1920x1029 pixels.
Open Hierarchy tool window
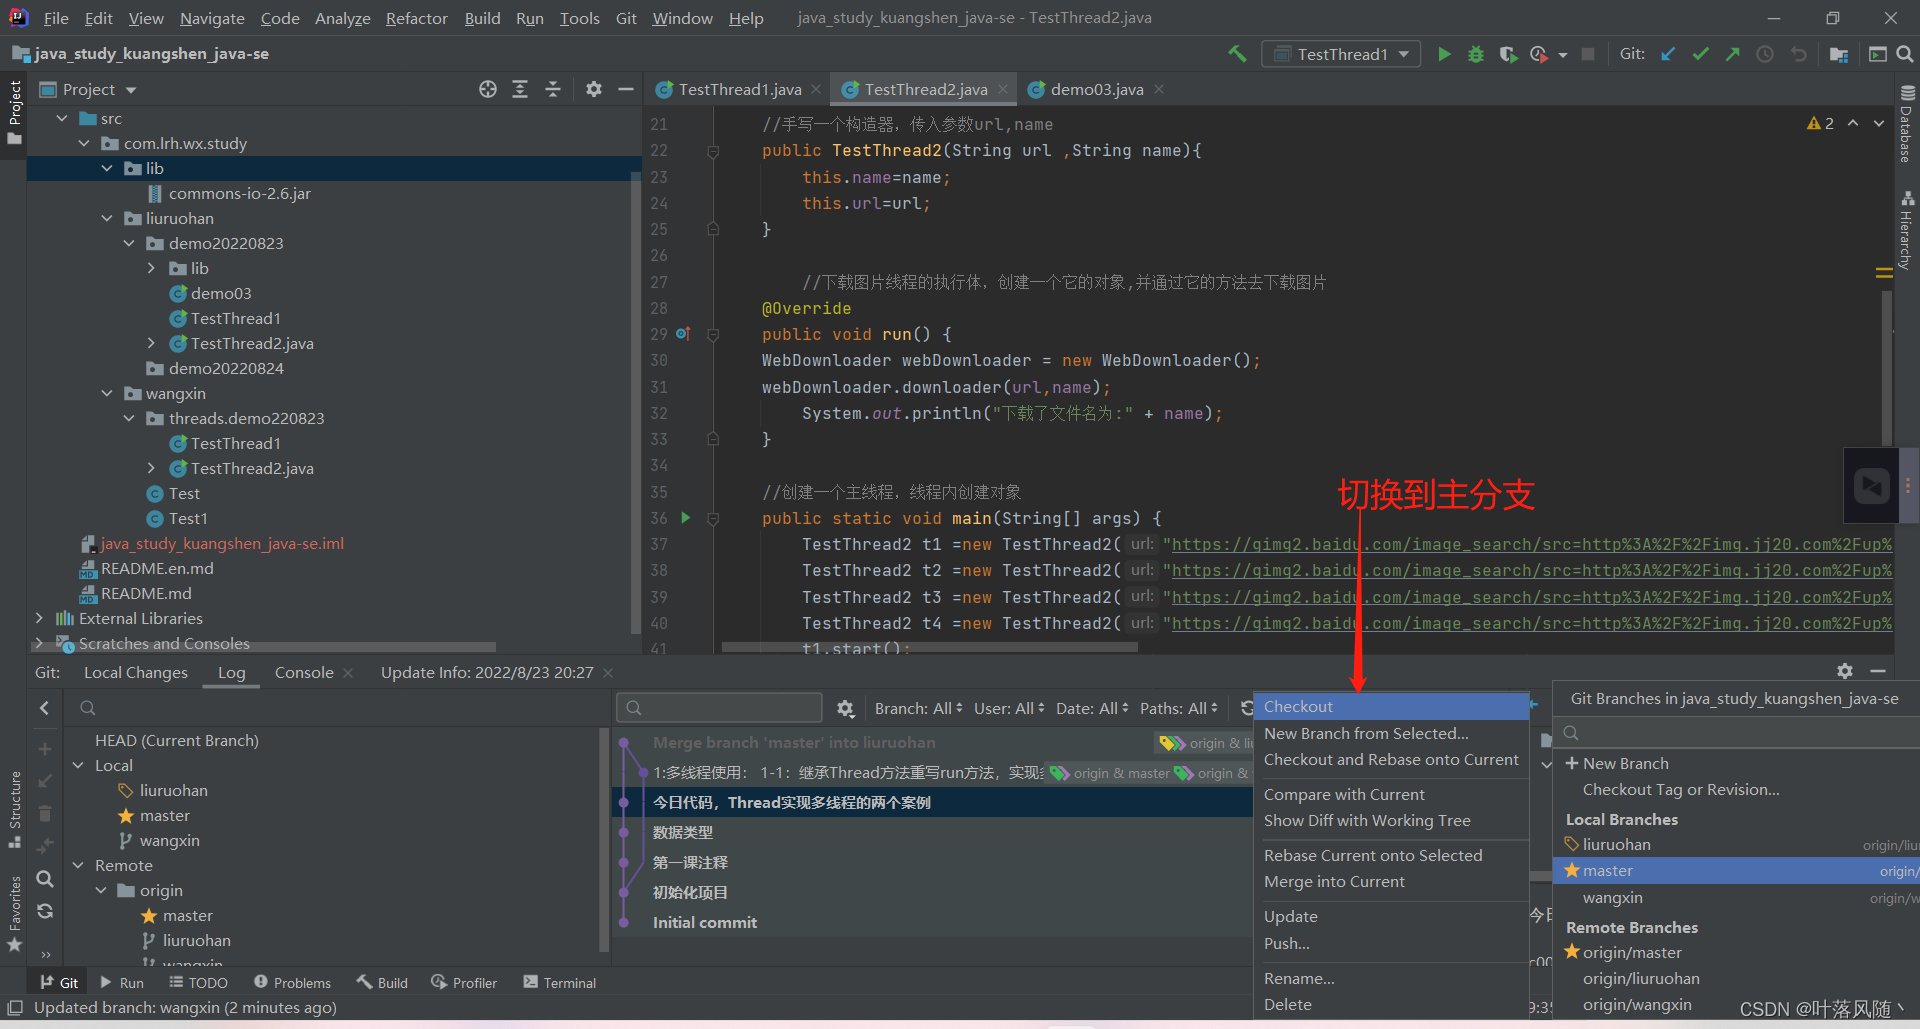(x=1907, y=231)
